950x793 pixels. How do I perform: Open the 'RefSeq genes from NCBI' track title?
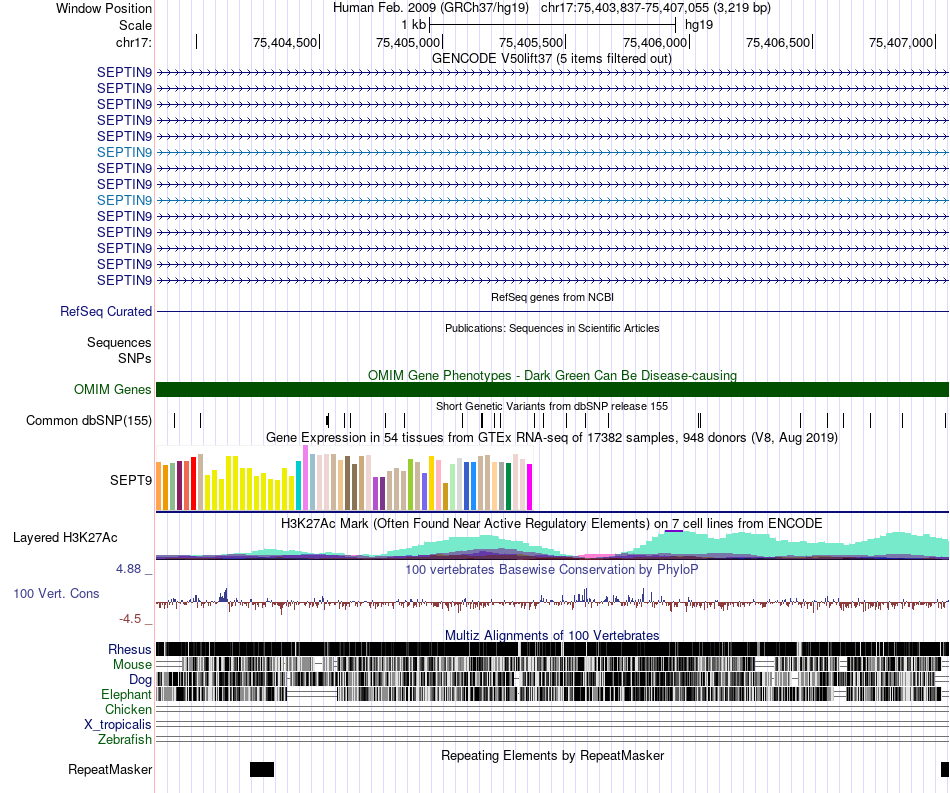(552, 297)
